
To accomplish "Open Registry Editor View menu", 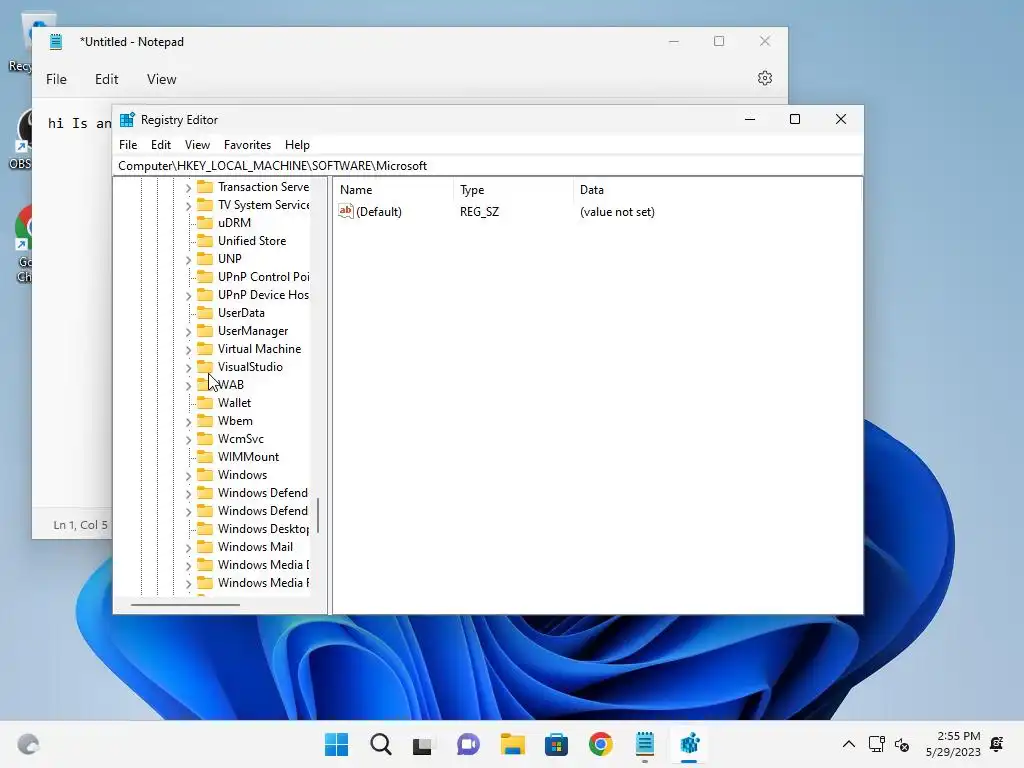I will (197, 145).
